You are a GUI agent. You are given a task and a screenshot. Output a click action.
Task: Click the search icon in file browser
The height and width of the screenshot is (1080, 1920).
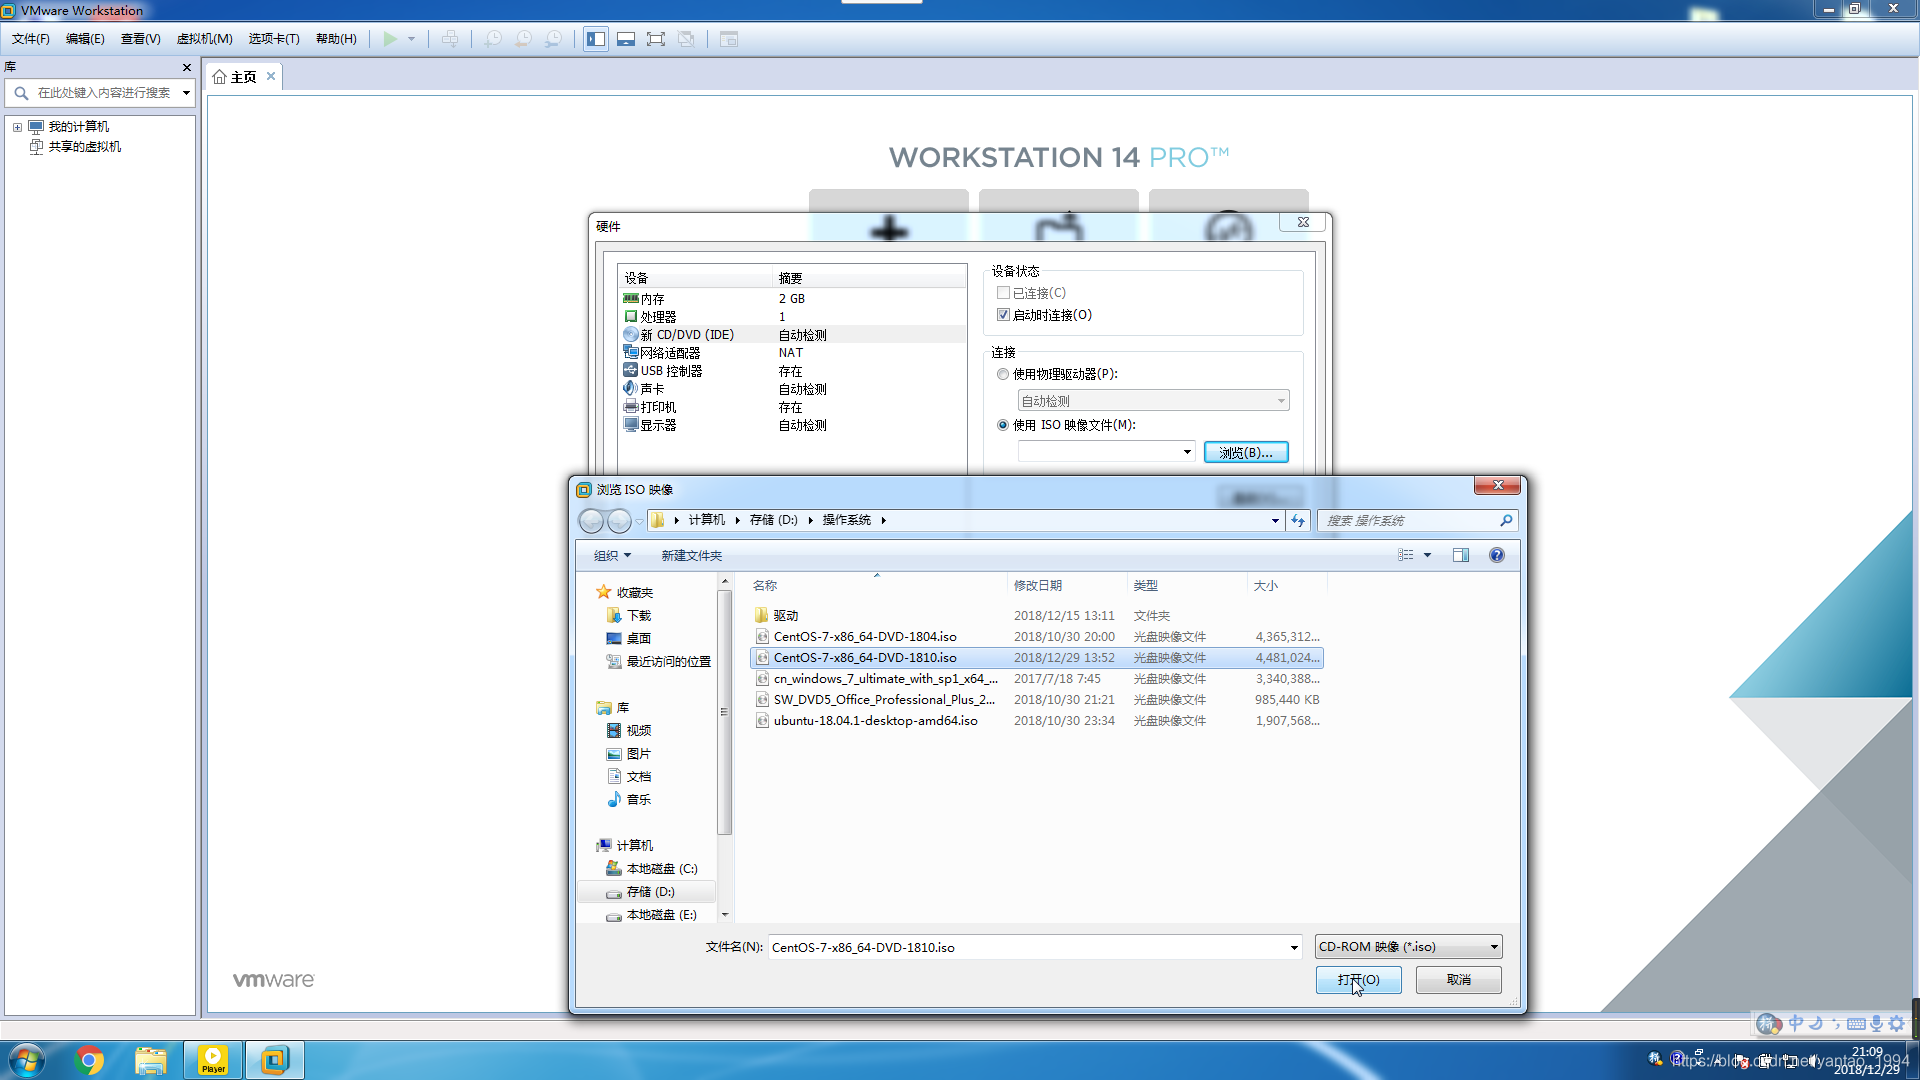click(1506, 520)
